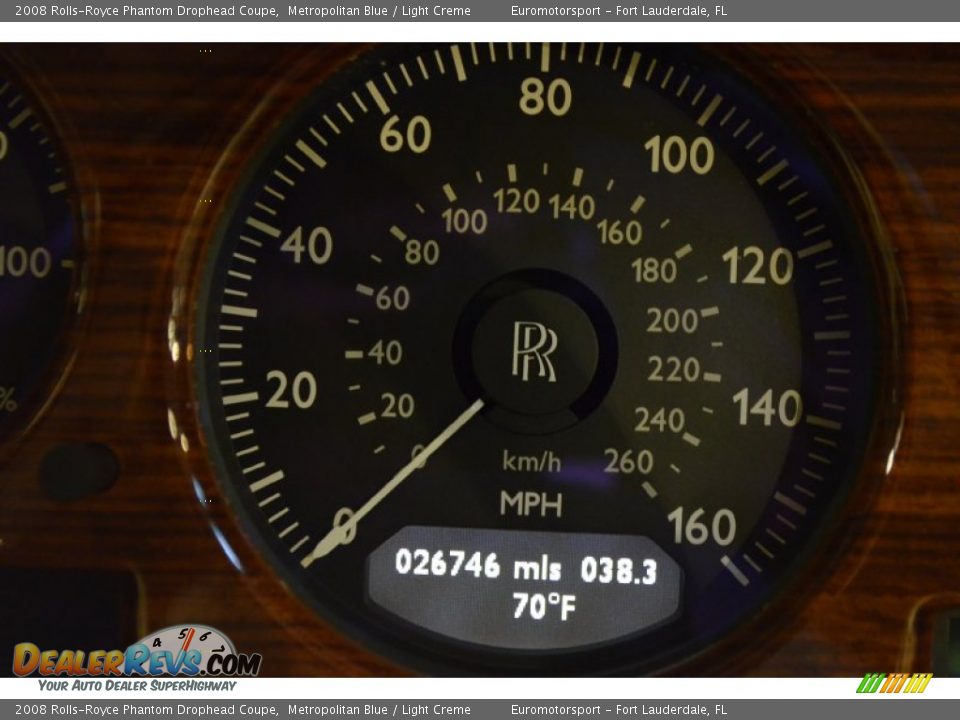Viewport: 960px width, 720px height.
Task: Click the top title '2008 Rolls-Royce Phantom Drophead Coupe'
Action: [146, 11]
